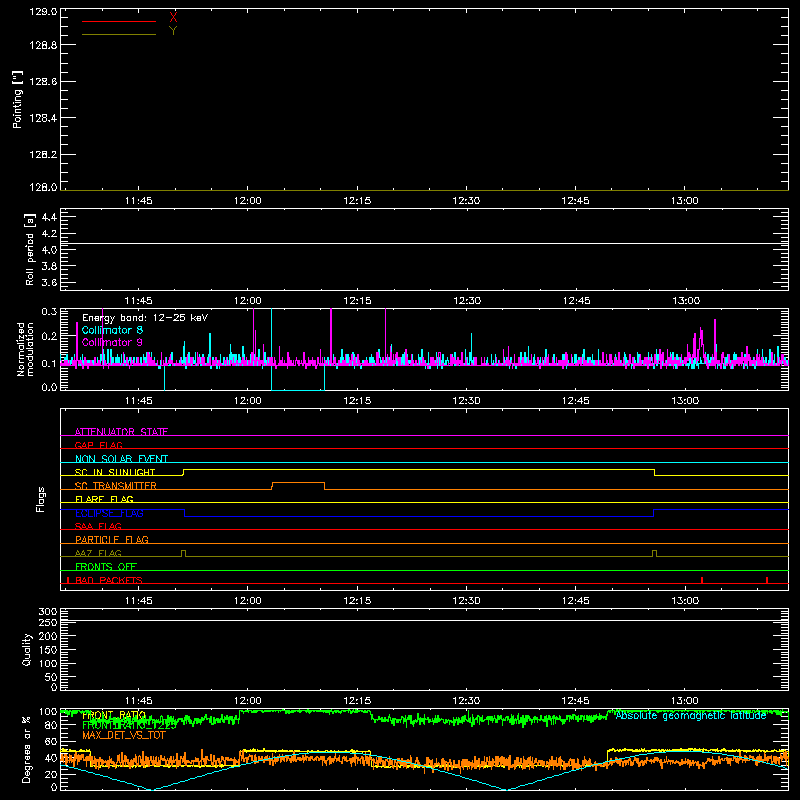The width and height of the screenshot is (800, 800).
Task: Click the olive Y legend label
Action: pos(173,31)
